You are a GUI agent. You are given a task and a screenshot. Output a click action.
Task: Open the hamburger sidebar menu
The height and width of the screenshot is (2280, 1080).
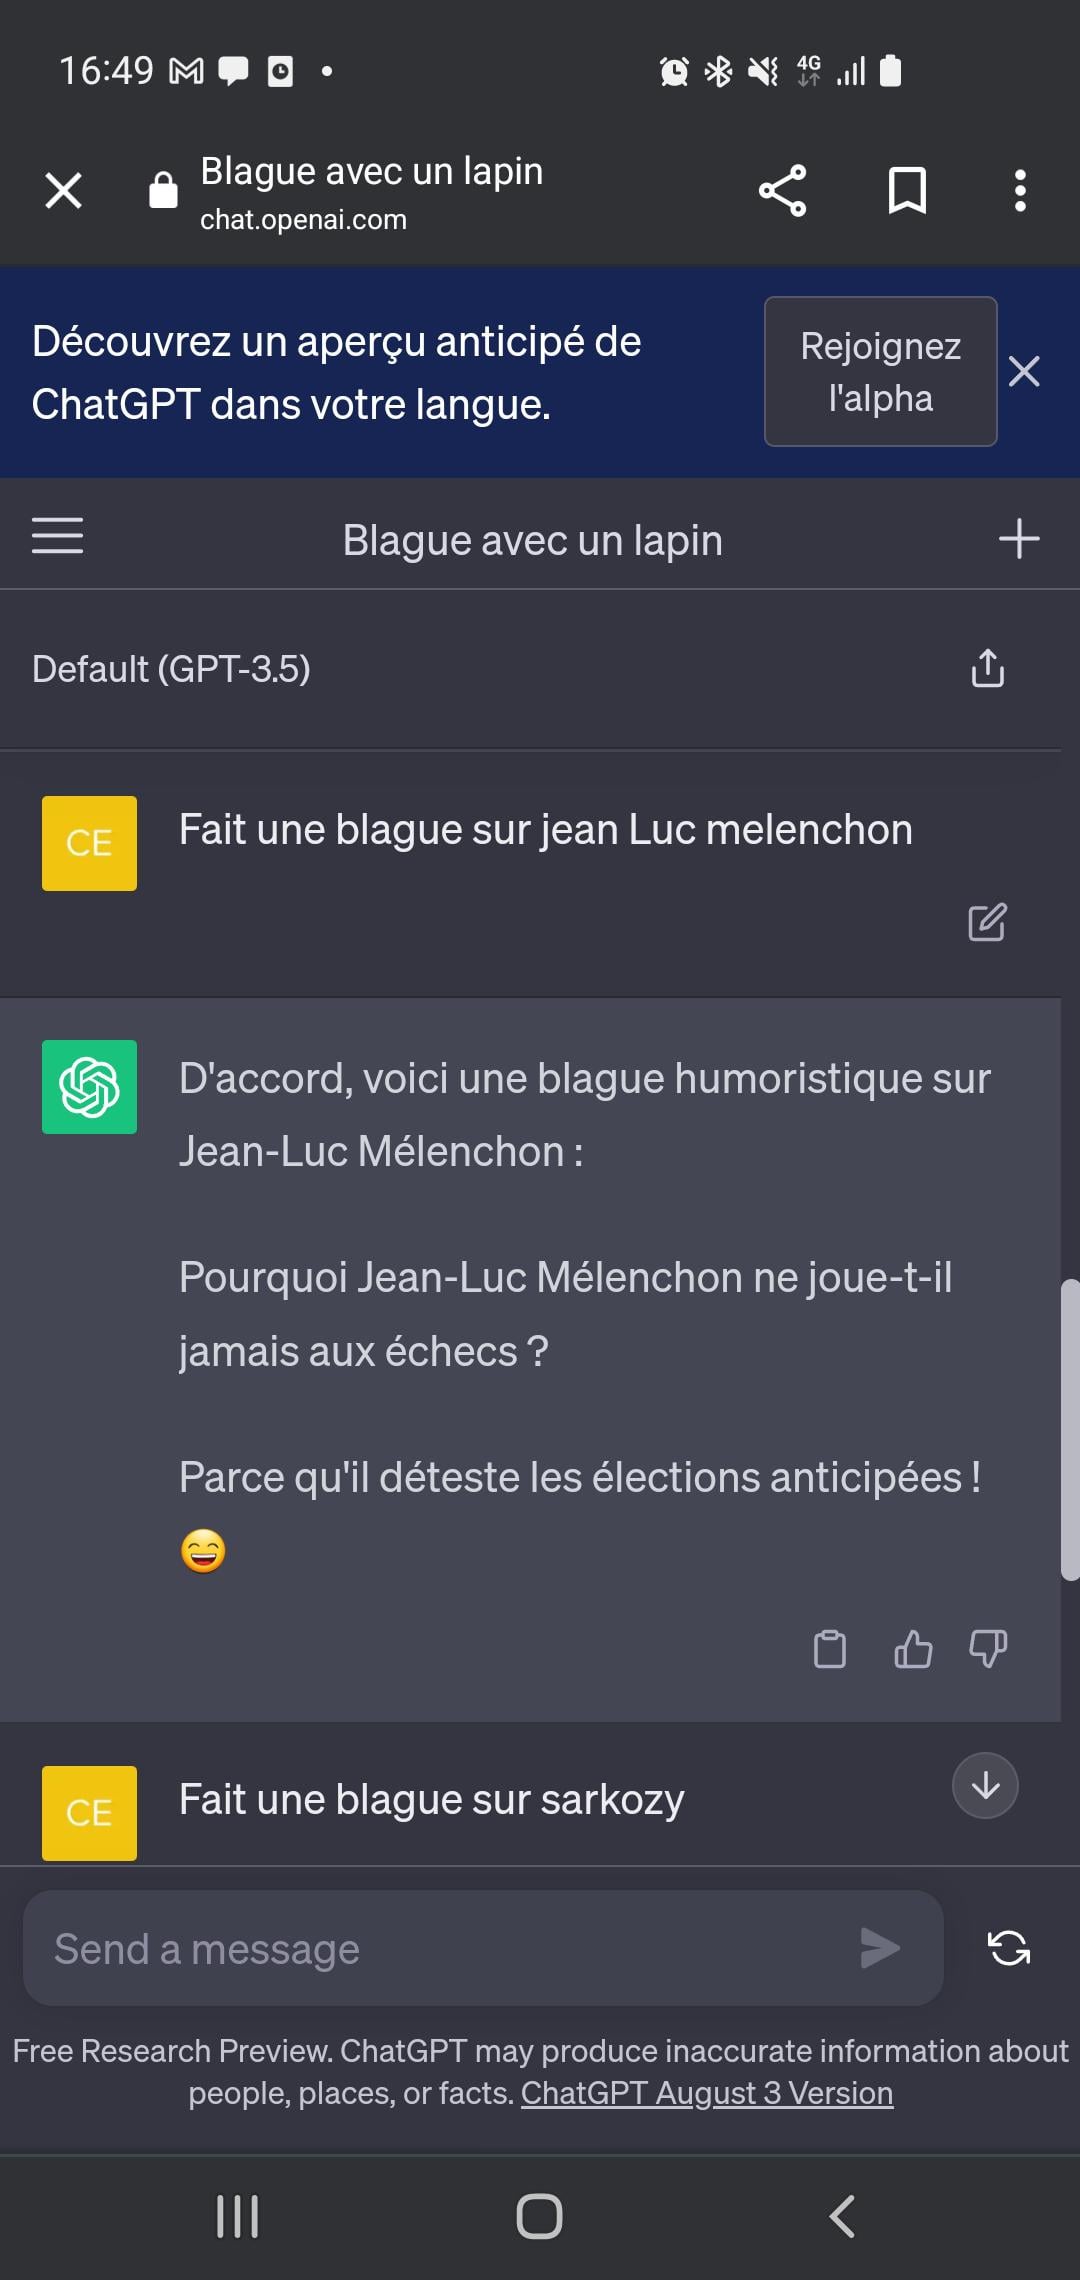57,536
